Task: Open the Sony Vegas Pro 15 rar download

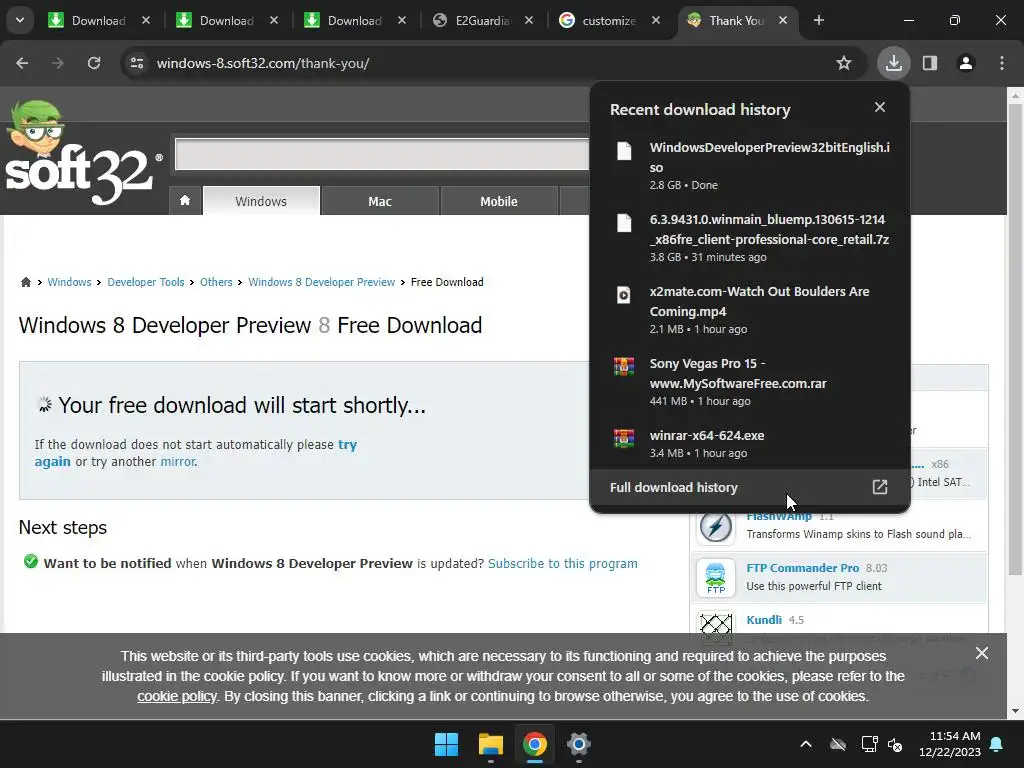Action: (x=750, y=381)
